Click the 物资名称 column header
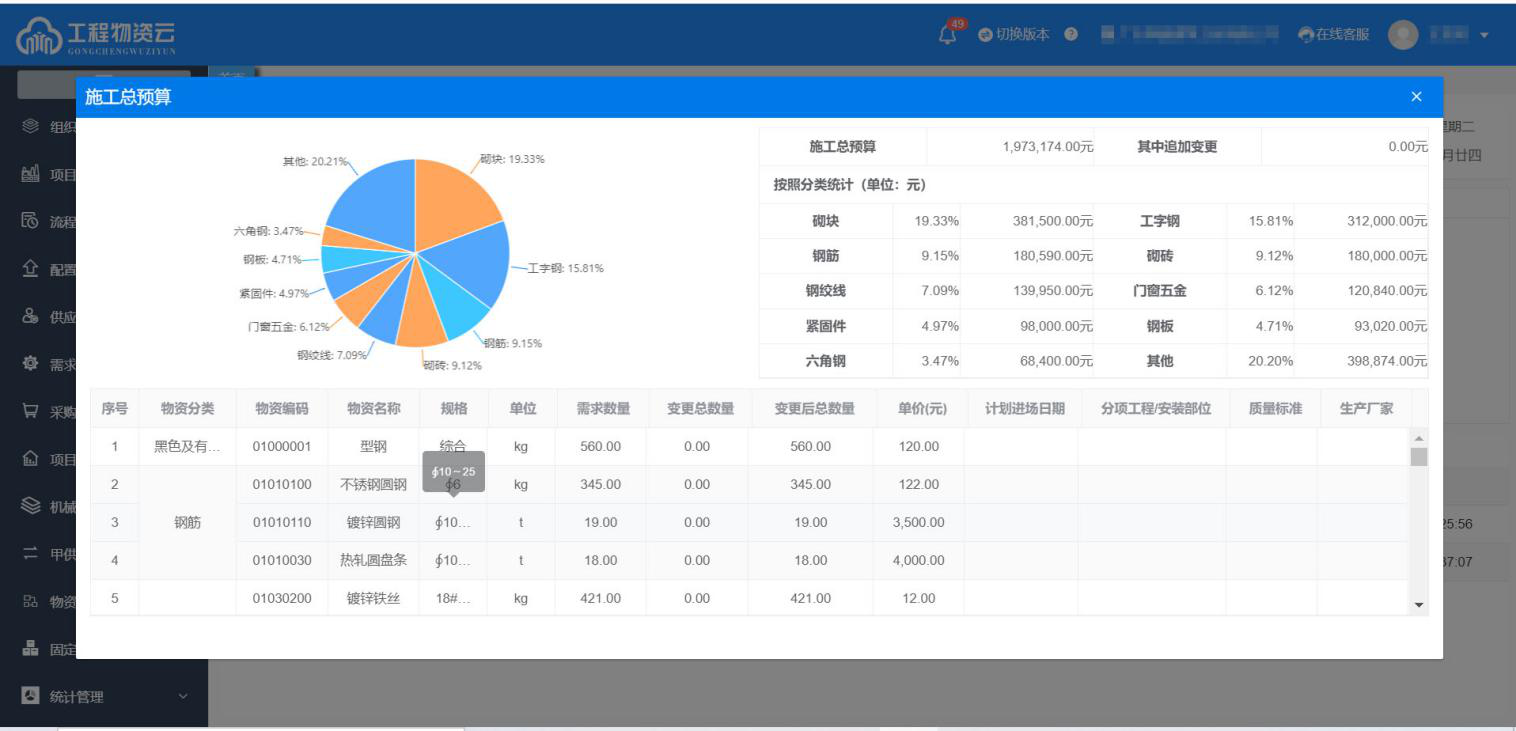The width and height of the screenshot is (1516, 731). (x=373, y=408)
